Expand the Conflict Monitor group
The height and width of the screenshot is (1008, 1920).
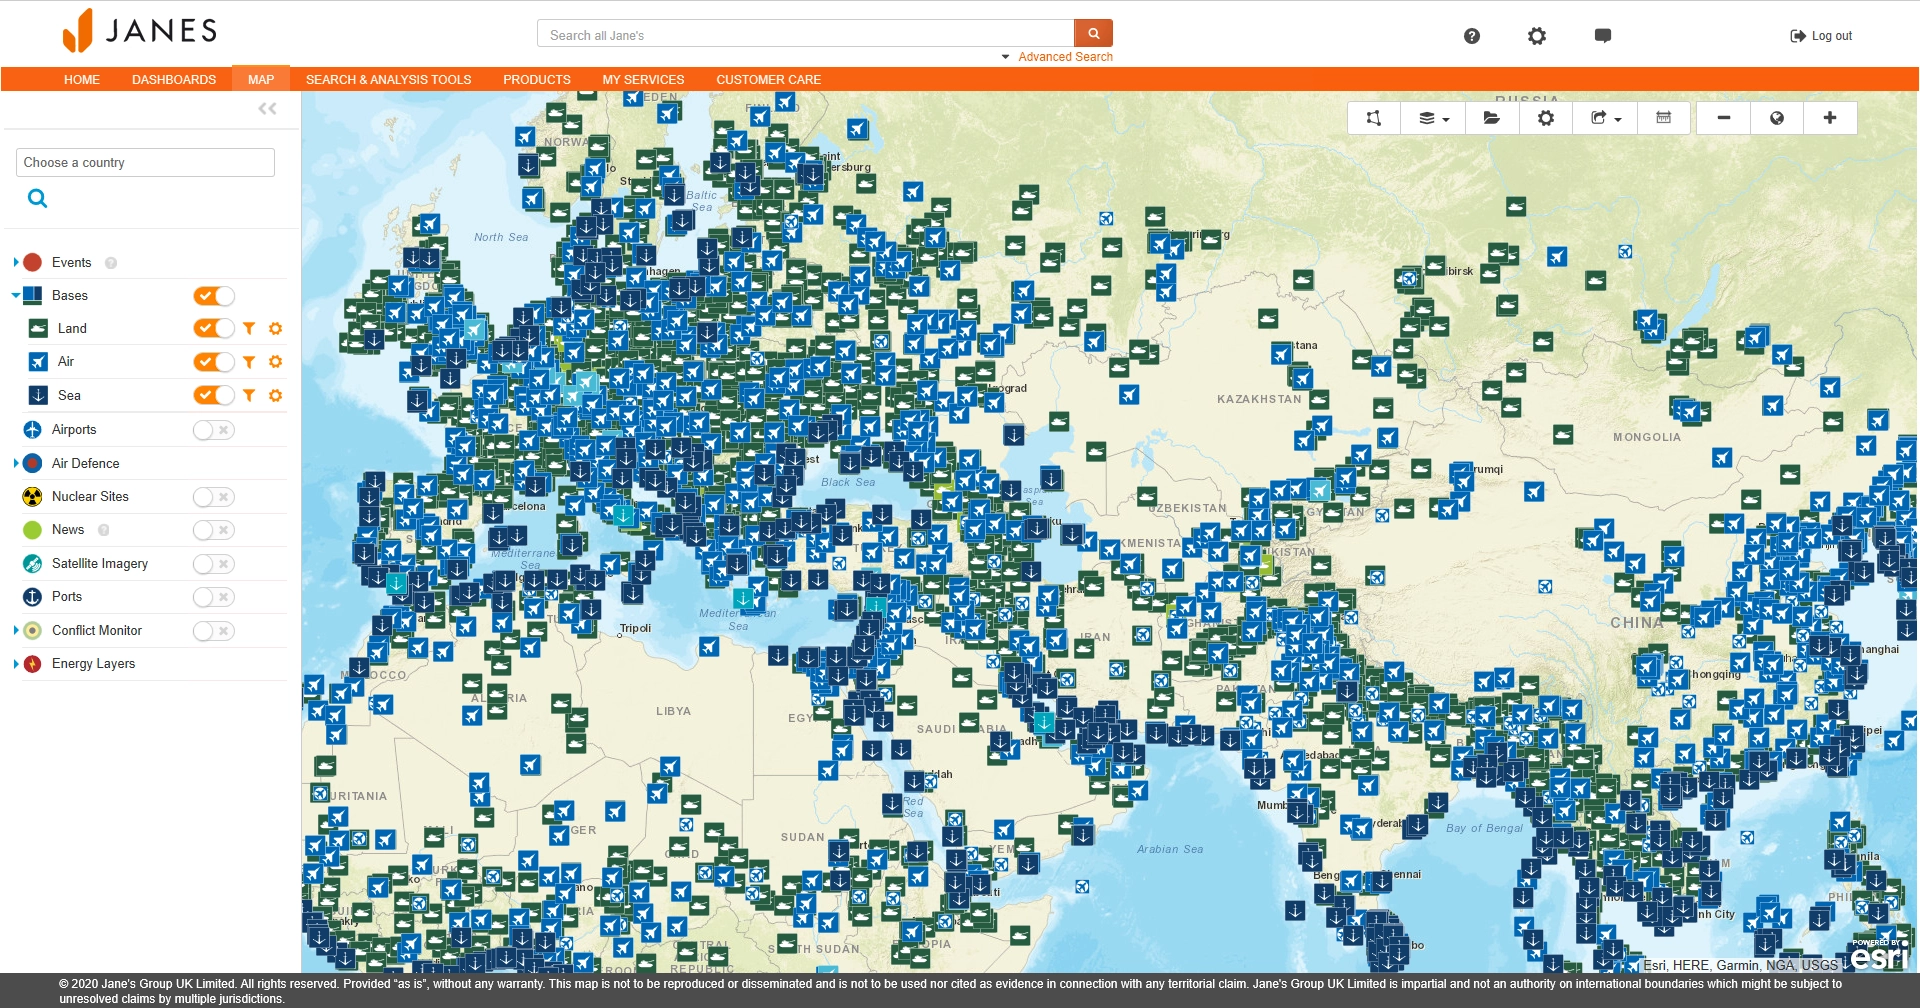tap(16, 630)
